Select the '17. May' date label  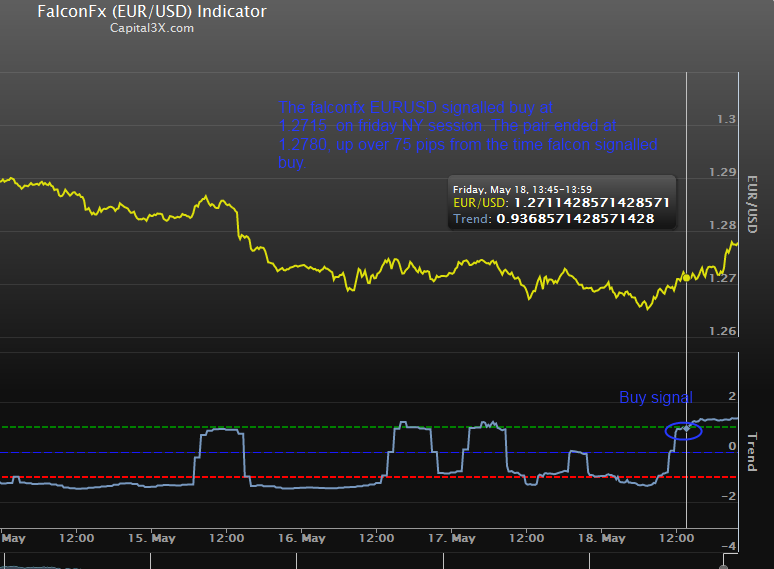click(x=451, y=538)
